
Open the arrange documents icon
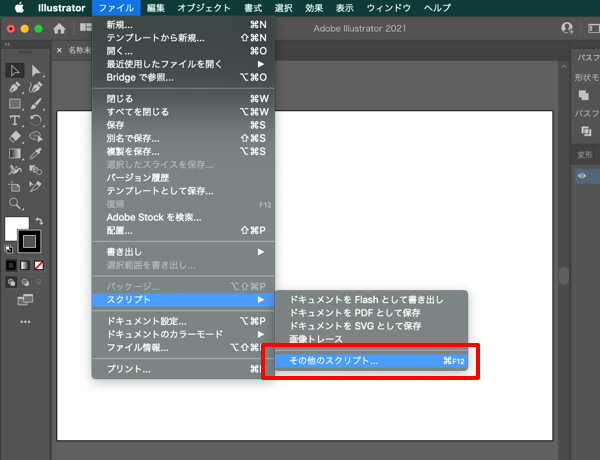click(x=86, y=27)
